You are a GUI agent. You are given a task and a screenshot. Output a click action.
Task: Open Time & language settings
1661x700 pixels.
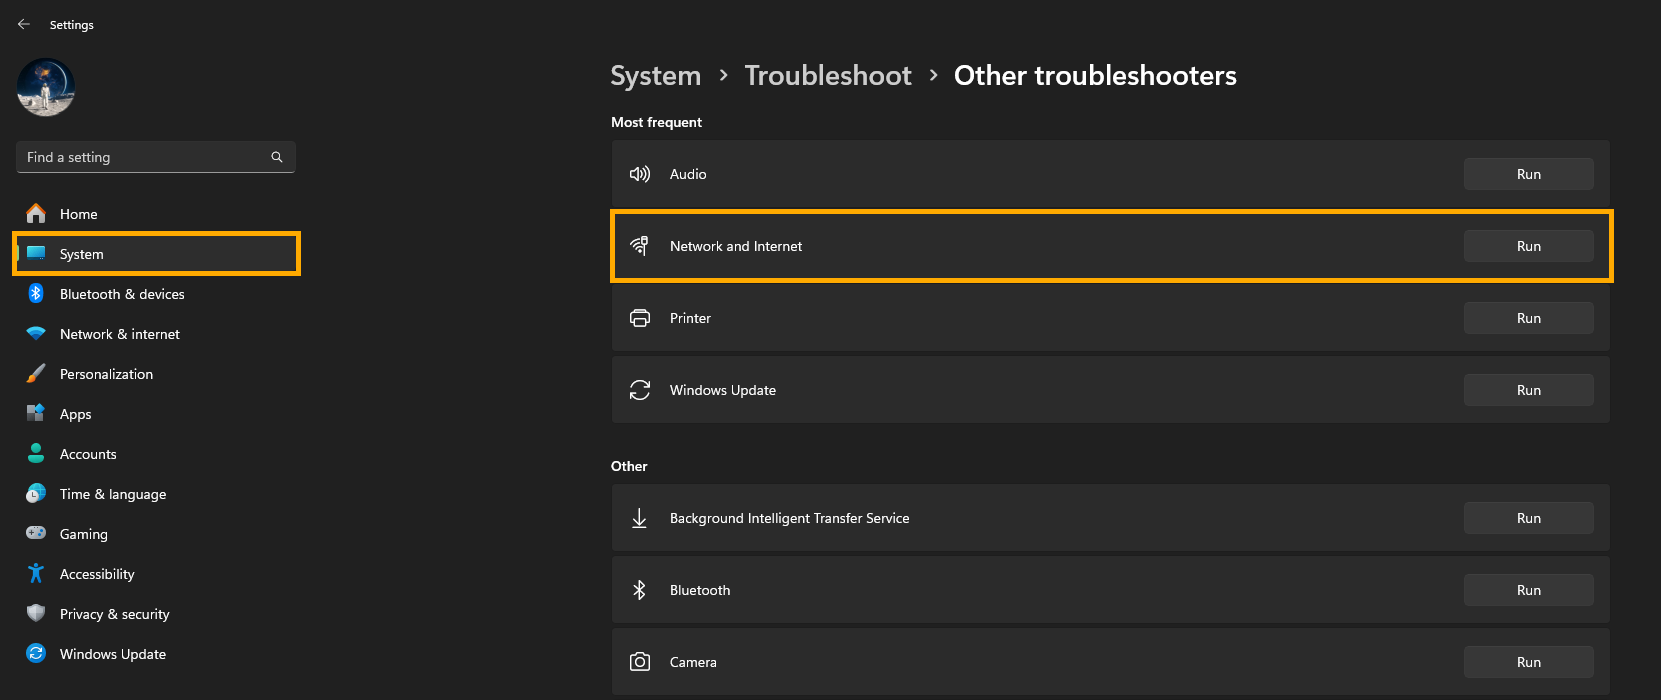click(156, 494)
